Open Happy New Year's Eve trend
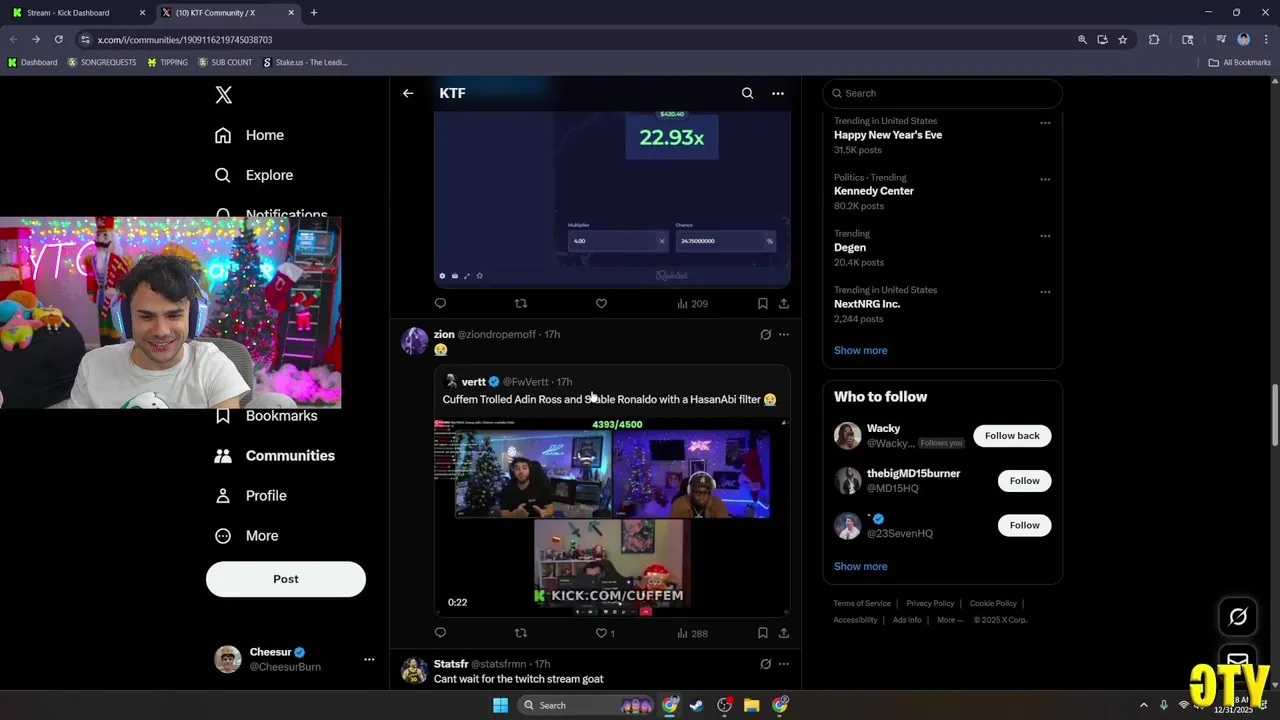 888,135
